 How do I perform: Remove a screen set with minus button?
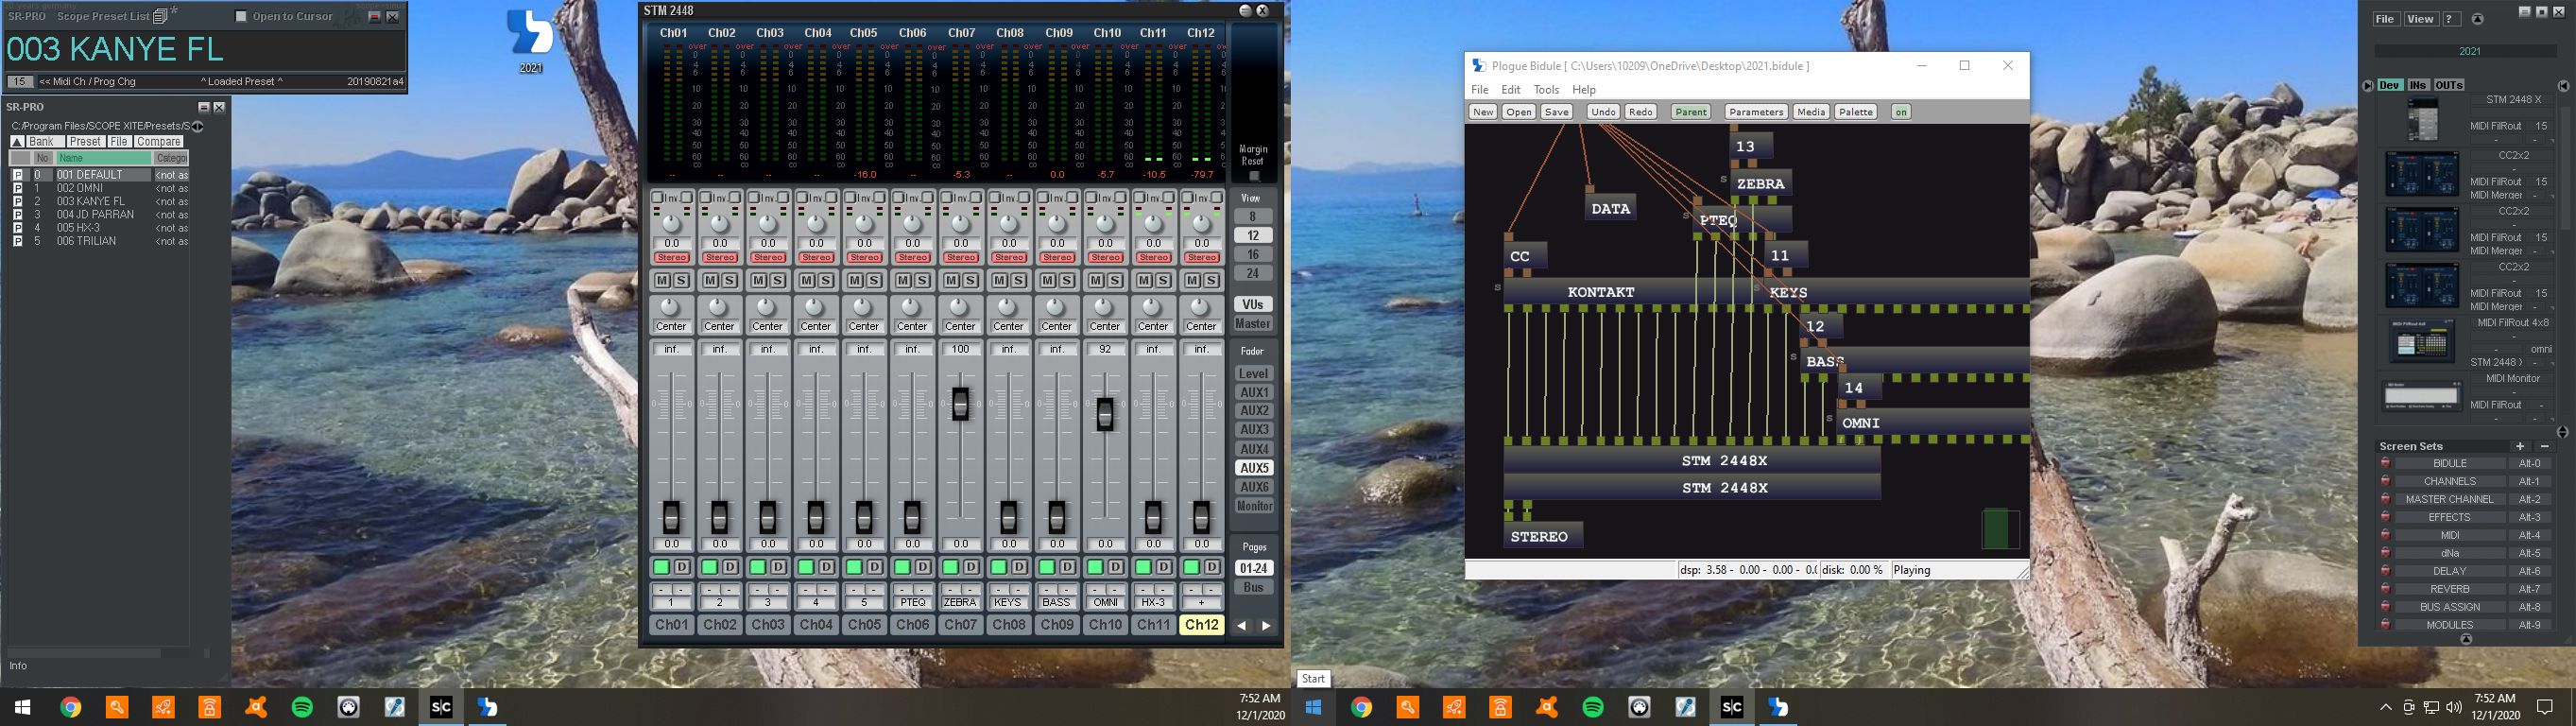[2545, 446]
